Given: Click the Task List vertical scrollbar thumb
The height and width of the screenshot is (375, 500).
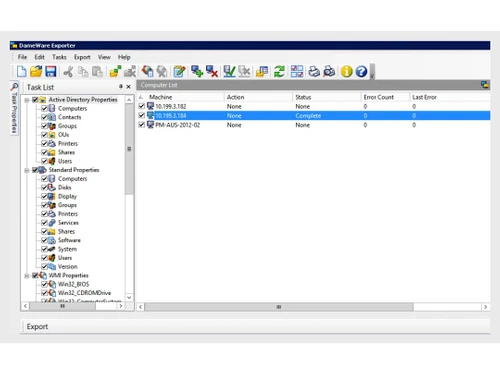Looking at the screenshot, I should click(129, 149).
